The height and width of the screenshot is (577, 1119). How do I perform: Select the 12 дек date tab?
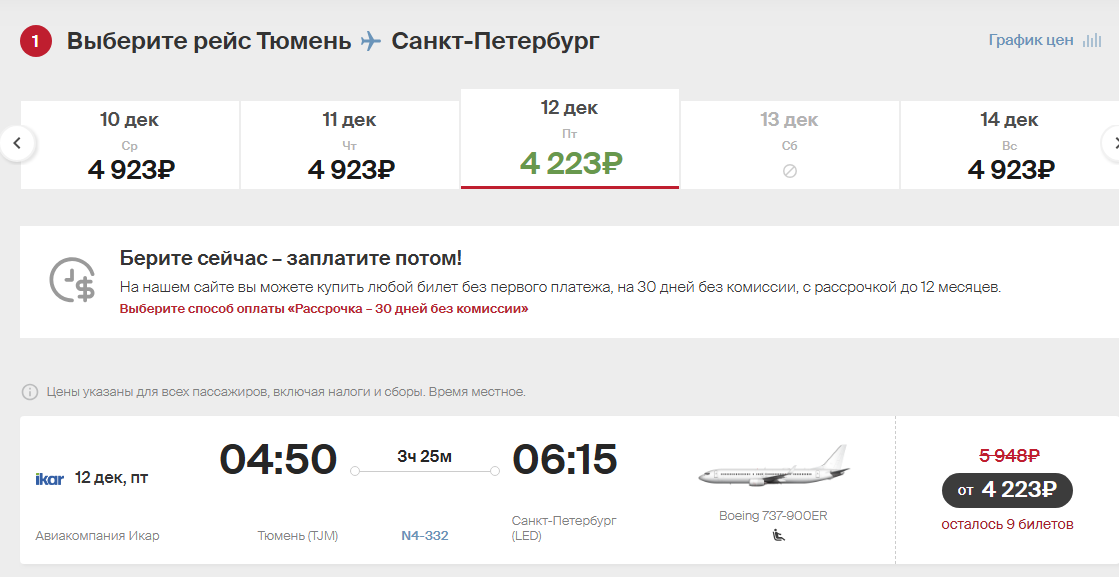(569, 139)
